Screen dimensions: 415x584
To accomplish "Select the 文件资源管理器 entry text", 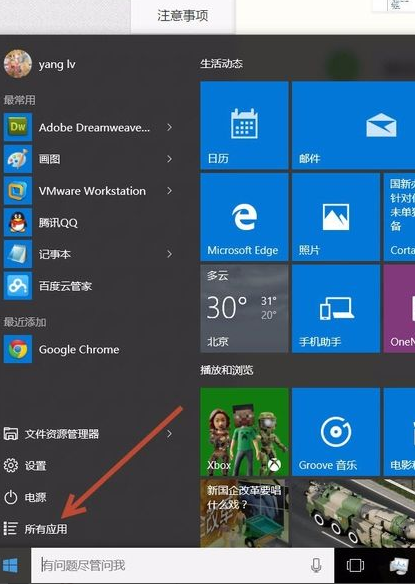I will [x=62, y=434].
